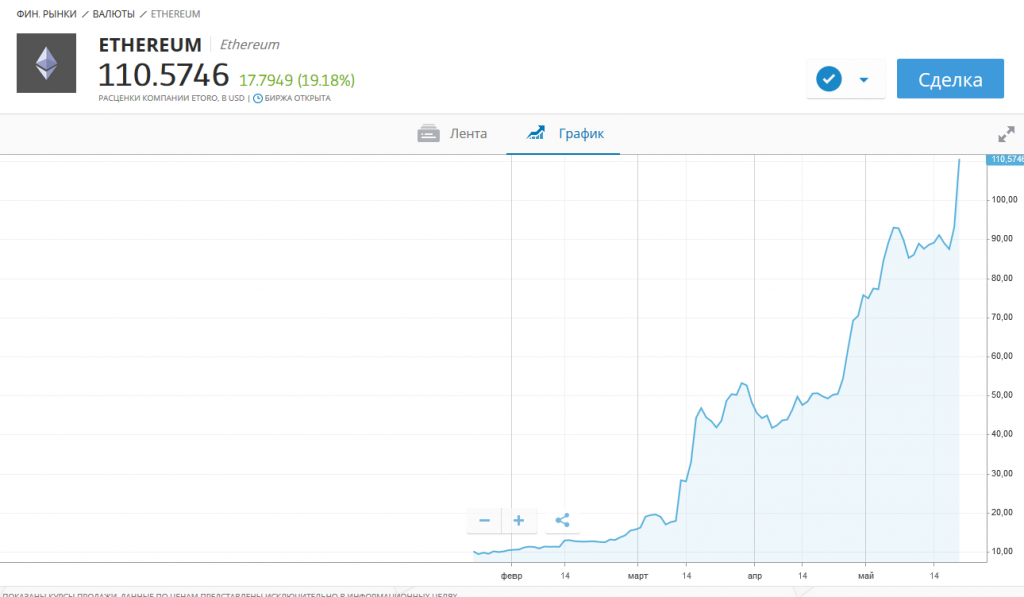Switch to the Лента tab
Viewport: 1024px width, 597px height.
point(453,133)
